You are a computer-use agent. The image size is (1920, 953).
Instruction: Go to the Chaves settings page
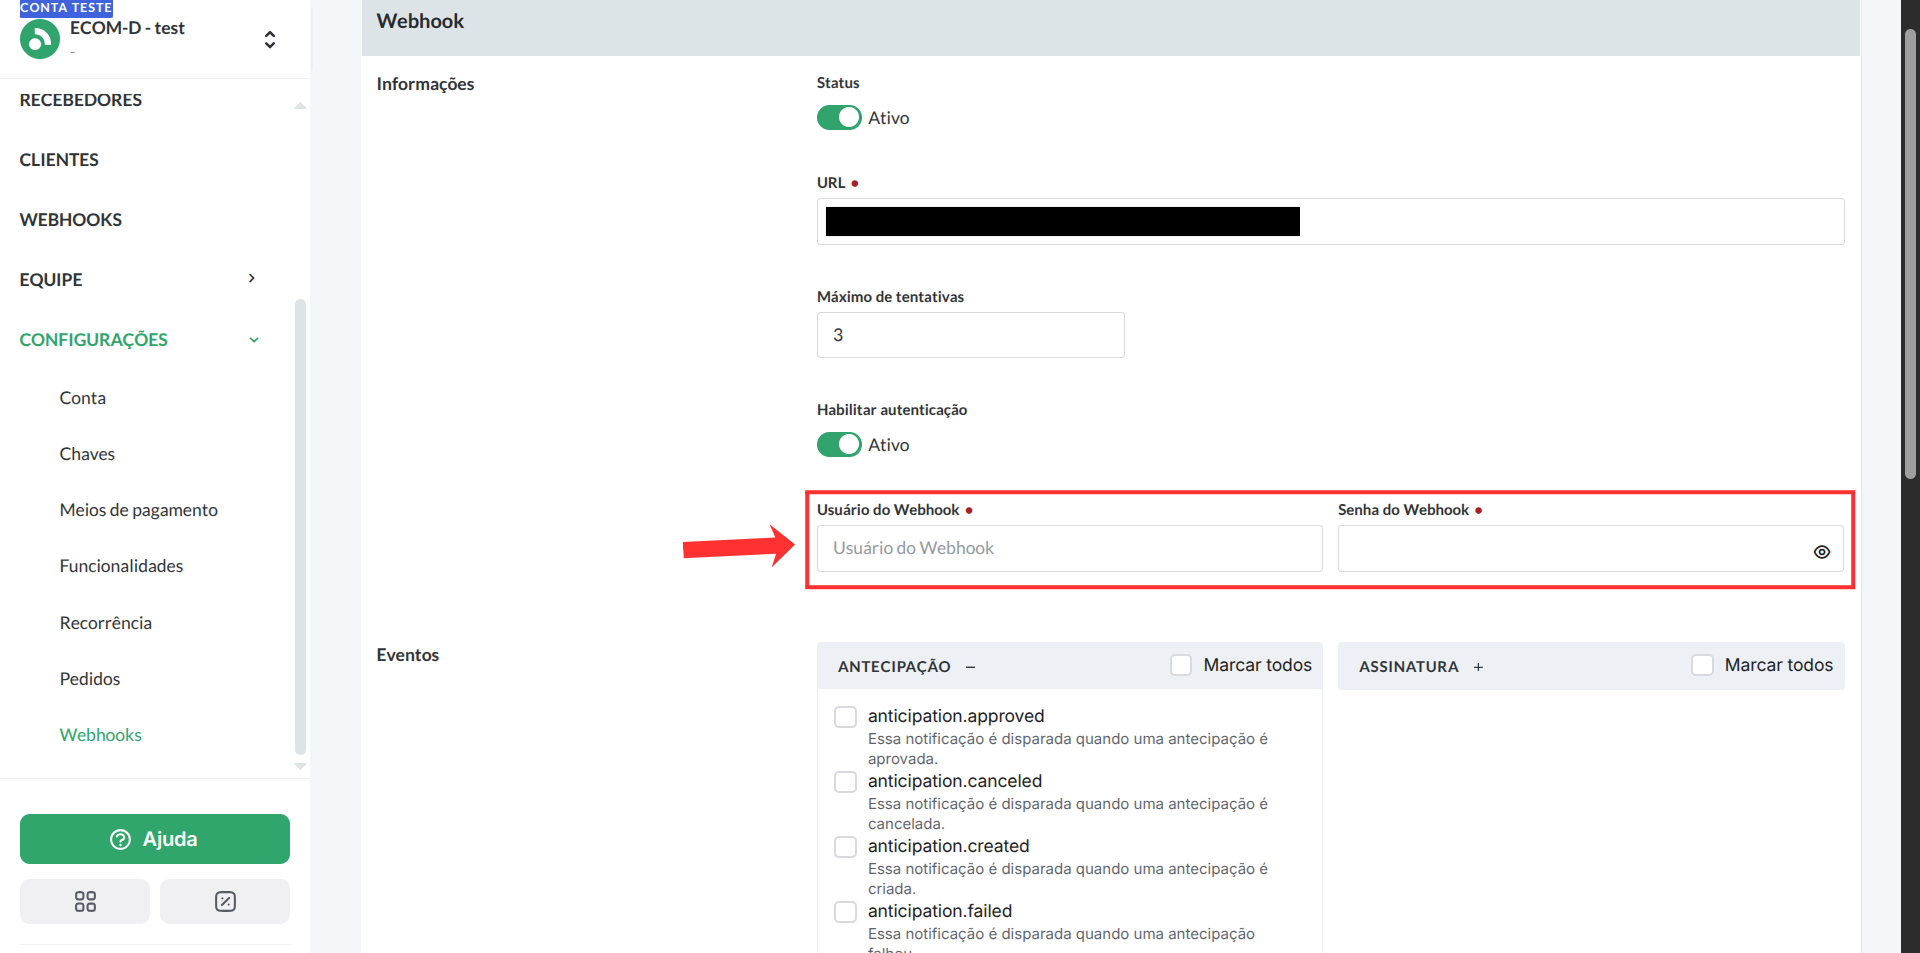(87, 454)
